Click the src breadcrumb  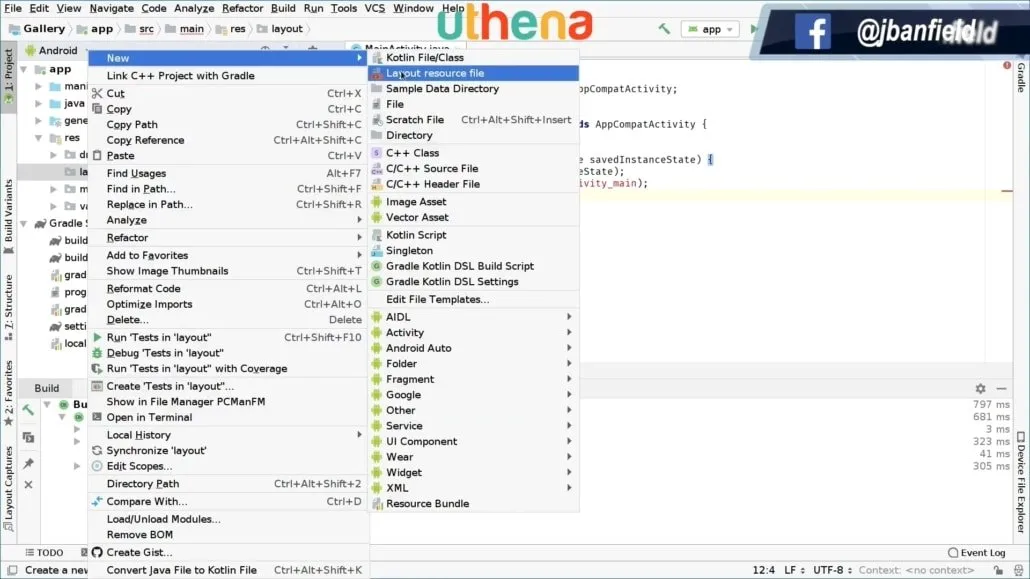pos(140,29)
